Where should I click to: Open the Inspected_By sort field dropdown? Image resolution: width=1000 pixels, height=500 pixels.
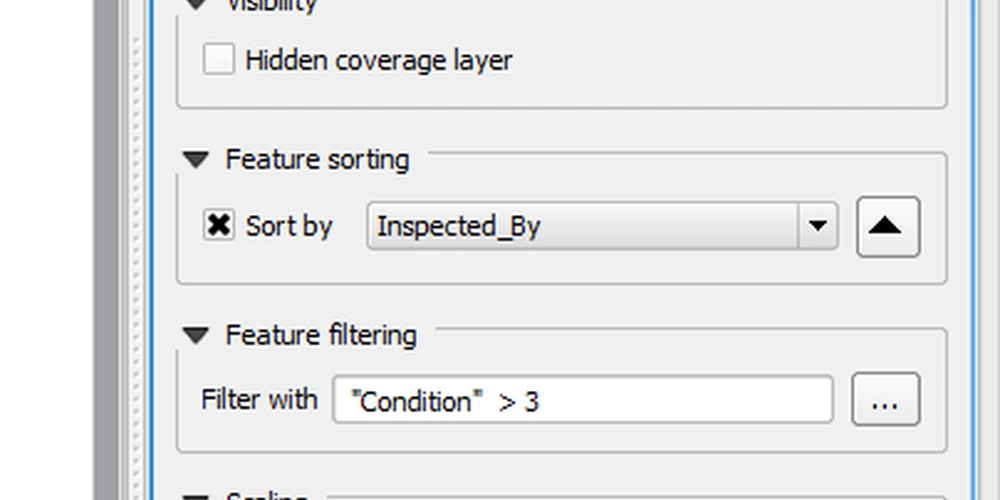click(x=602, y=226)
